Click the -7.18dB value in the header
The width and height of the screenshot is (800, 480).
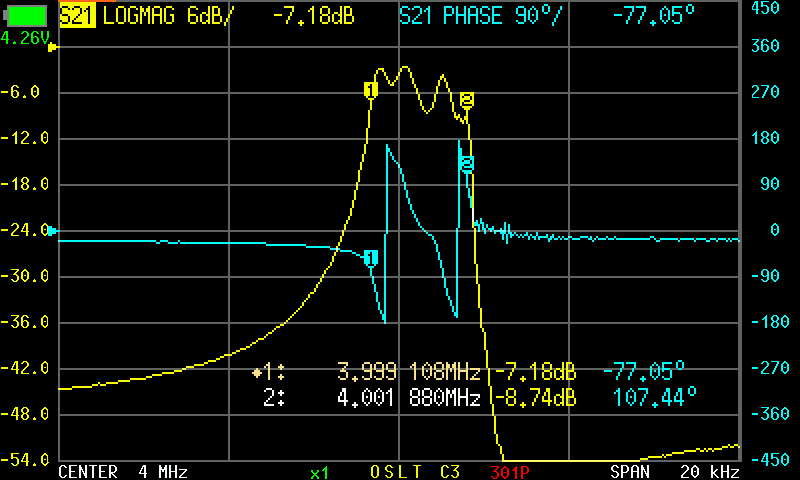pyautogui.click(x=313, y=16)
